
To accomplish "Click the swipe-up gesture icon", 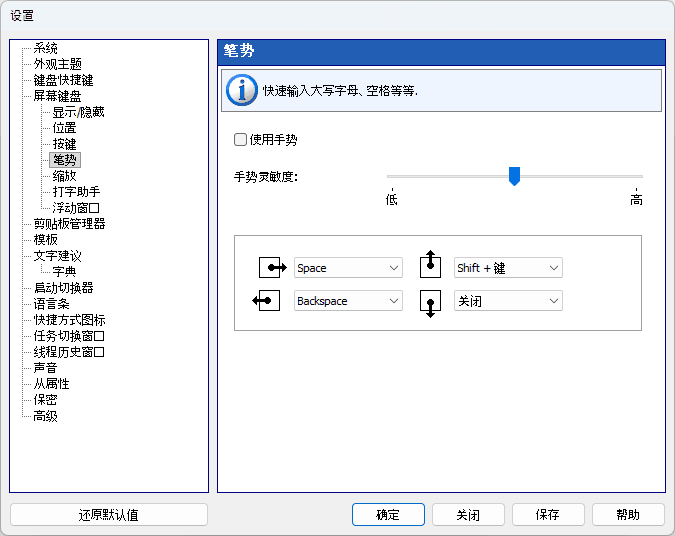I will coord(430,264).
